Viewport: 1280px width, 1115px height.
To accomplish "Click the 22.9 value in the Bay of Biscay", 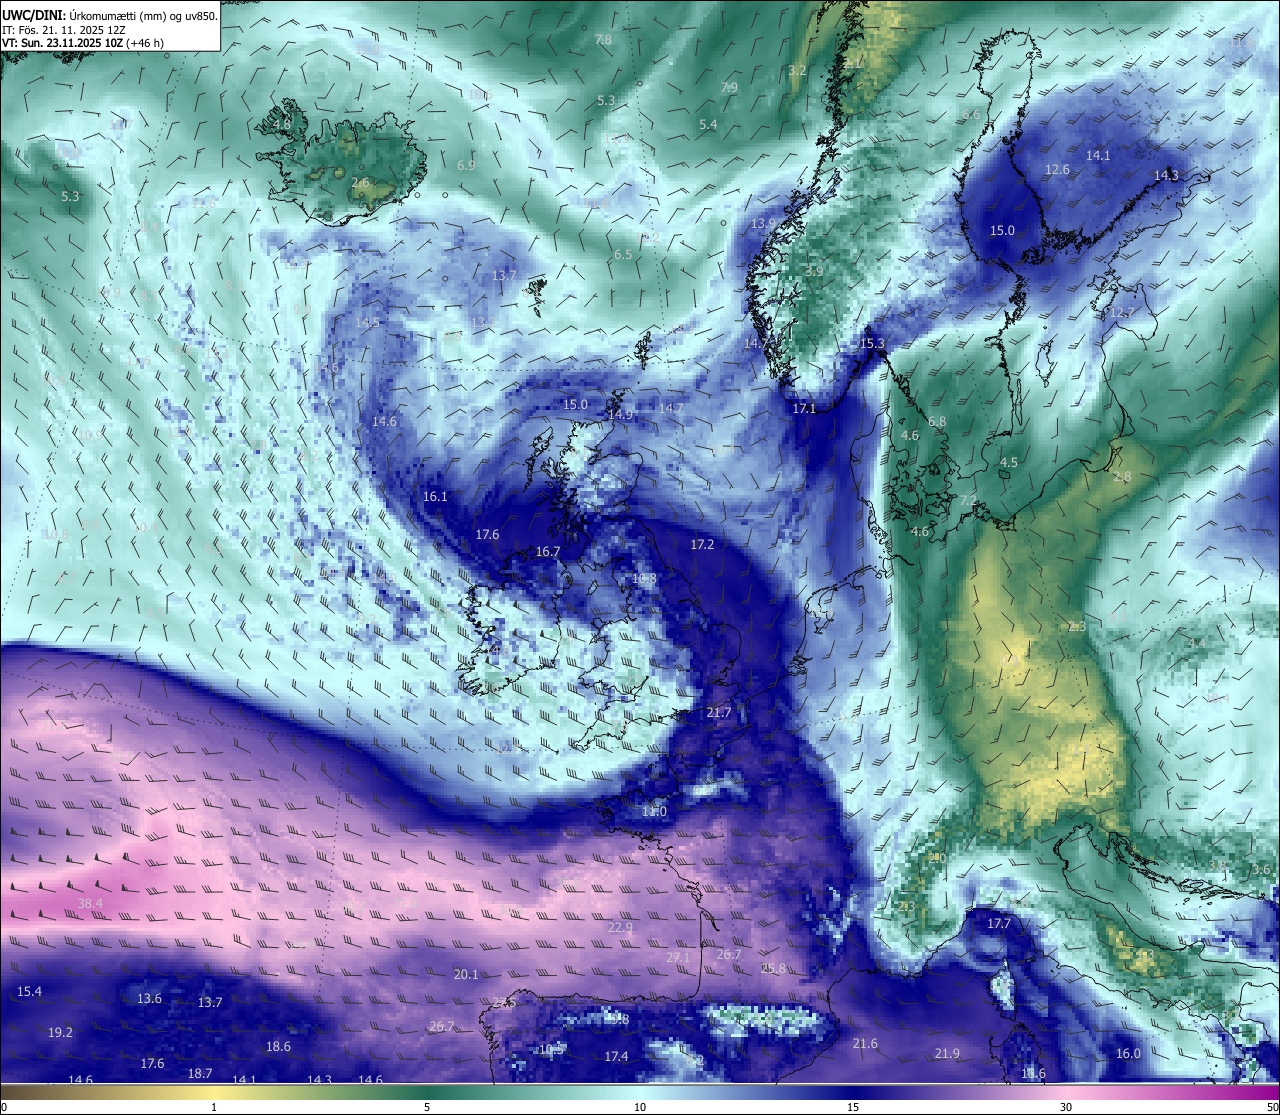I will tap(620, 928).
